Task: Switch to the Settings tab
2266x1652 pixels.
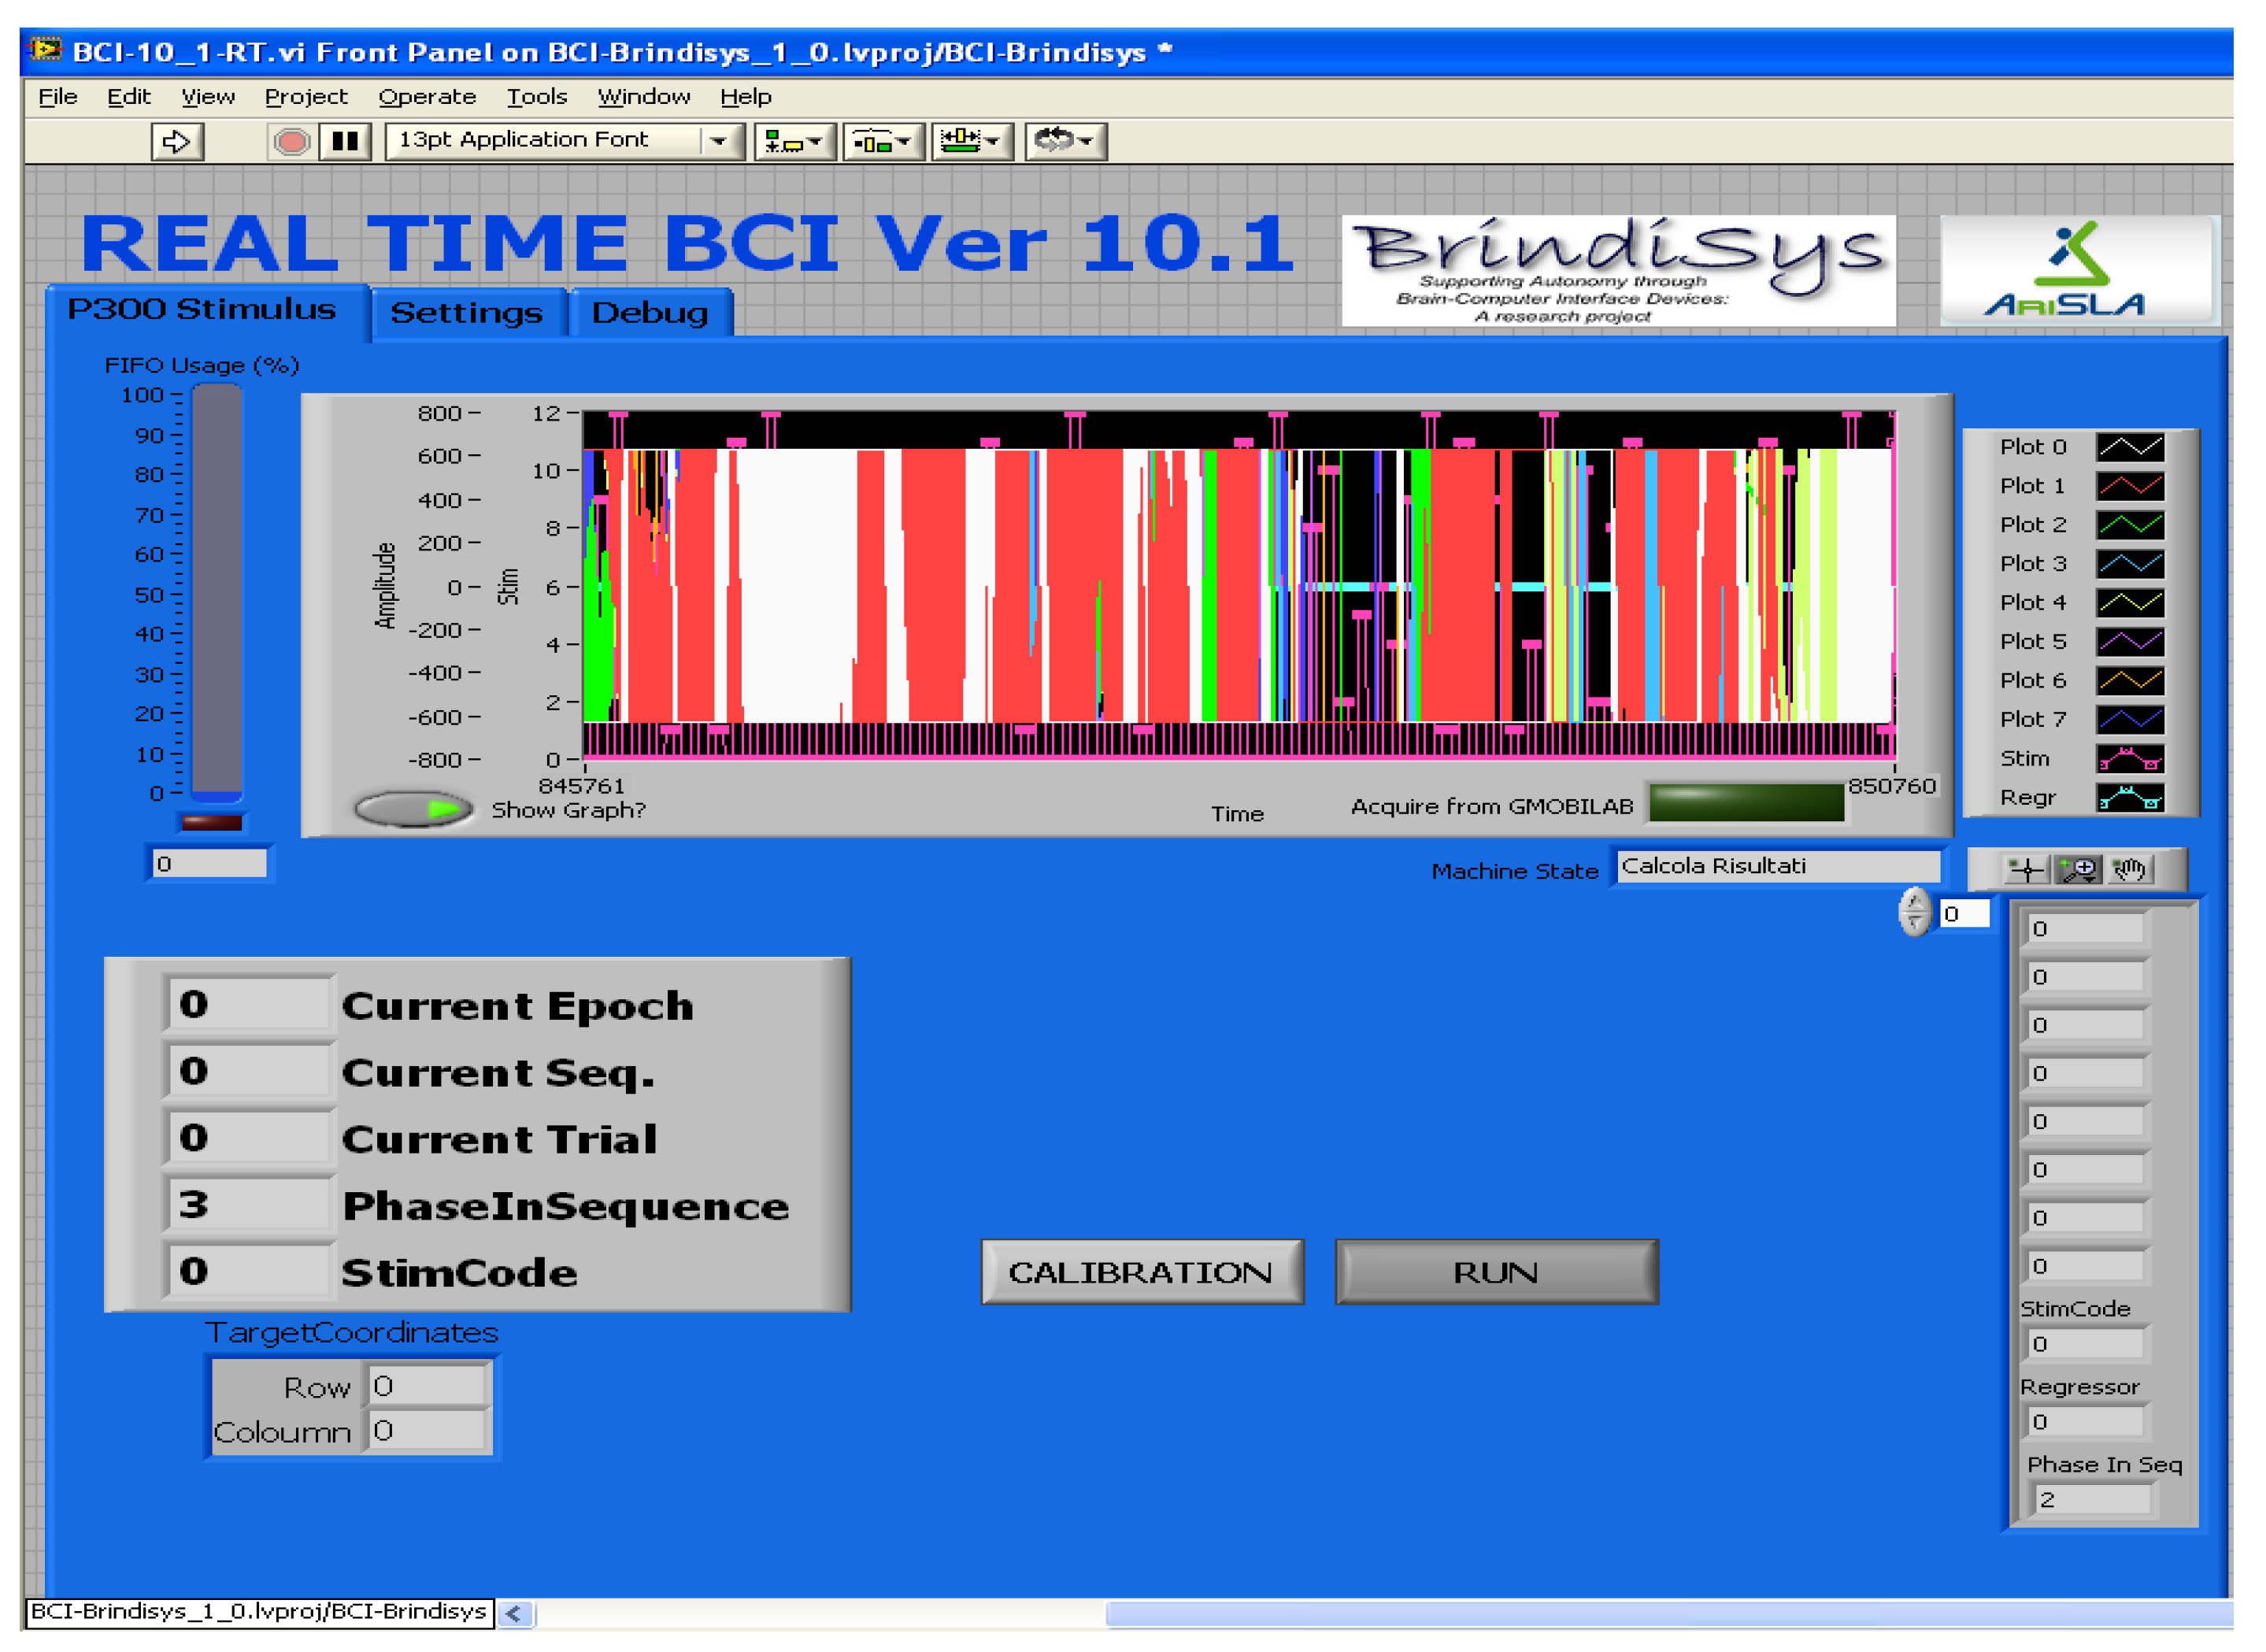Action: 466,313
